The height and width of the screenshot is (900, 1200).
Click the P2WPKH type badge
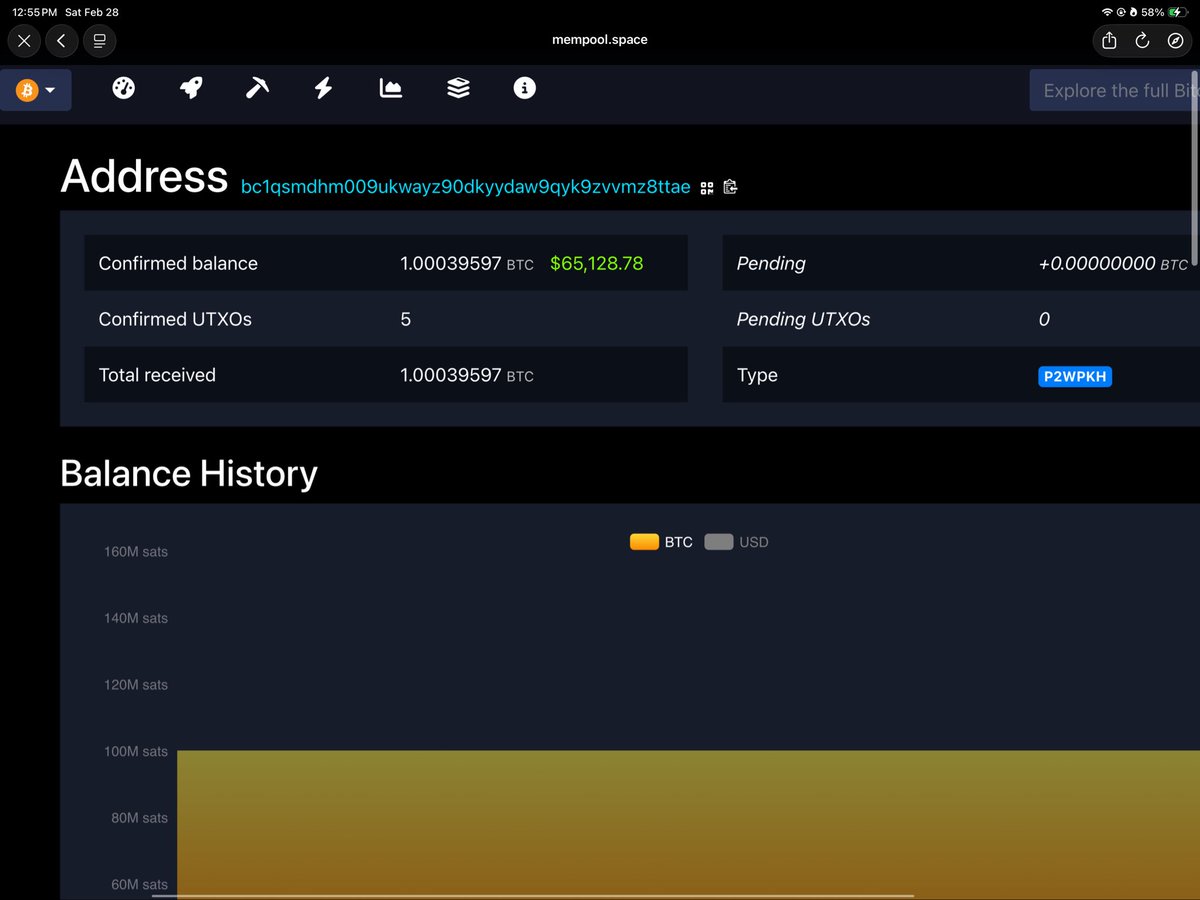[x=1075, y=376]
